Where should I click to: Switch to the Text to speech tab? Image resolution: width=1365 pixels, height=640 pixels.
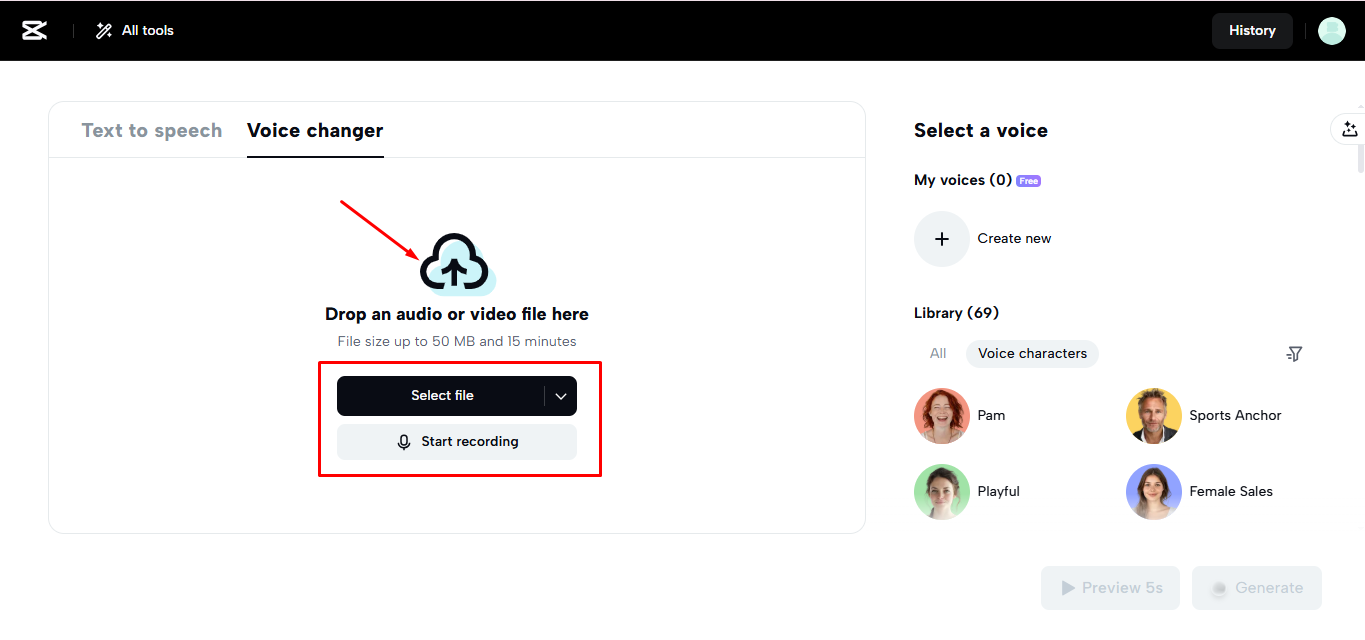point(152,130)
